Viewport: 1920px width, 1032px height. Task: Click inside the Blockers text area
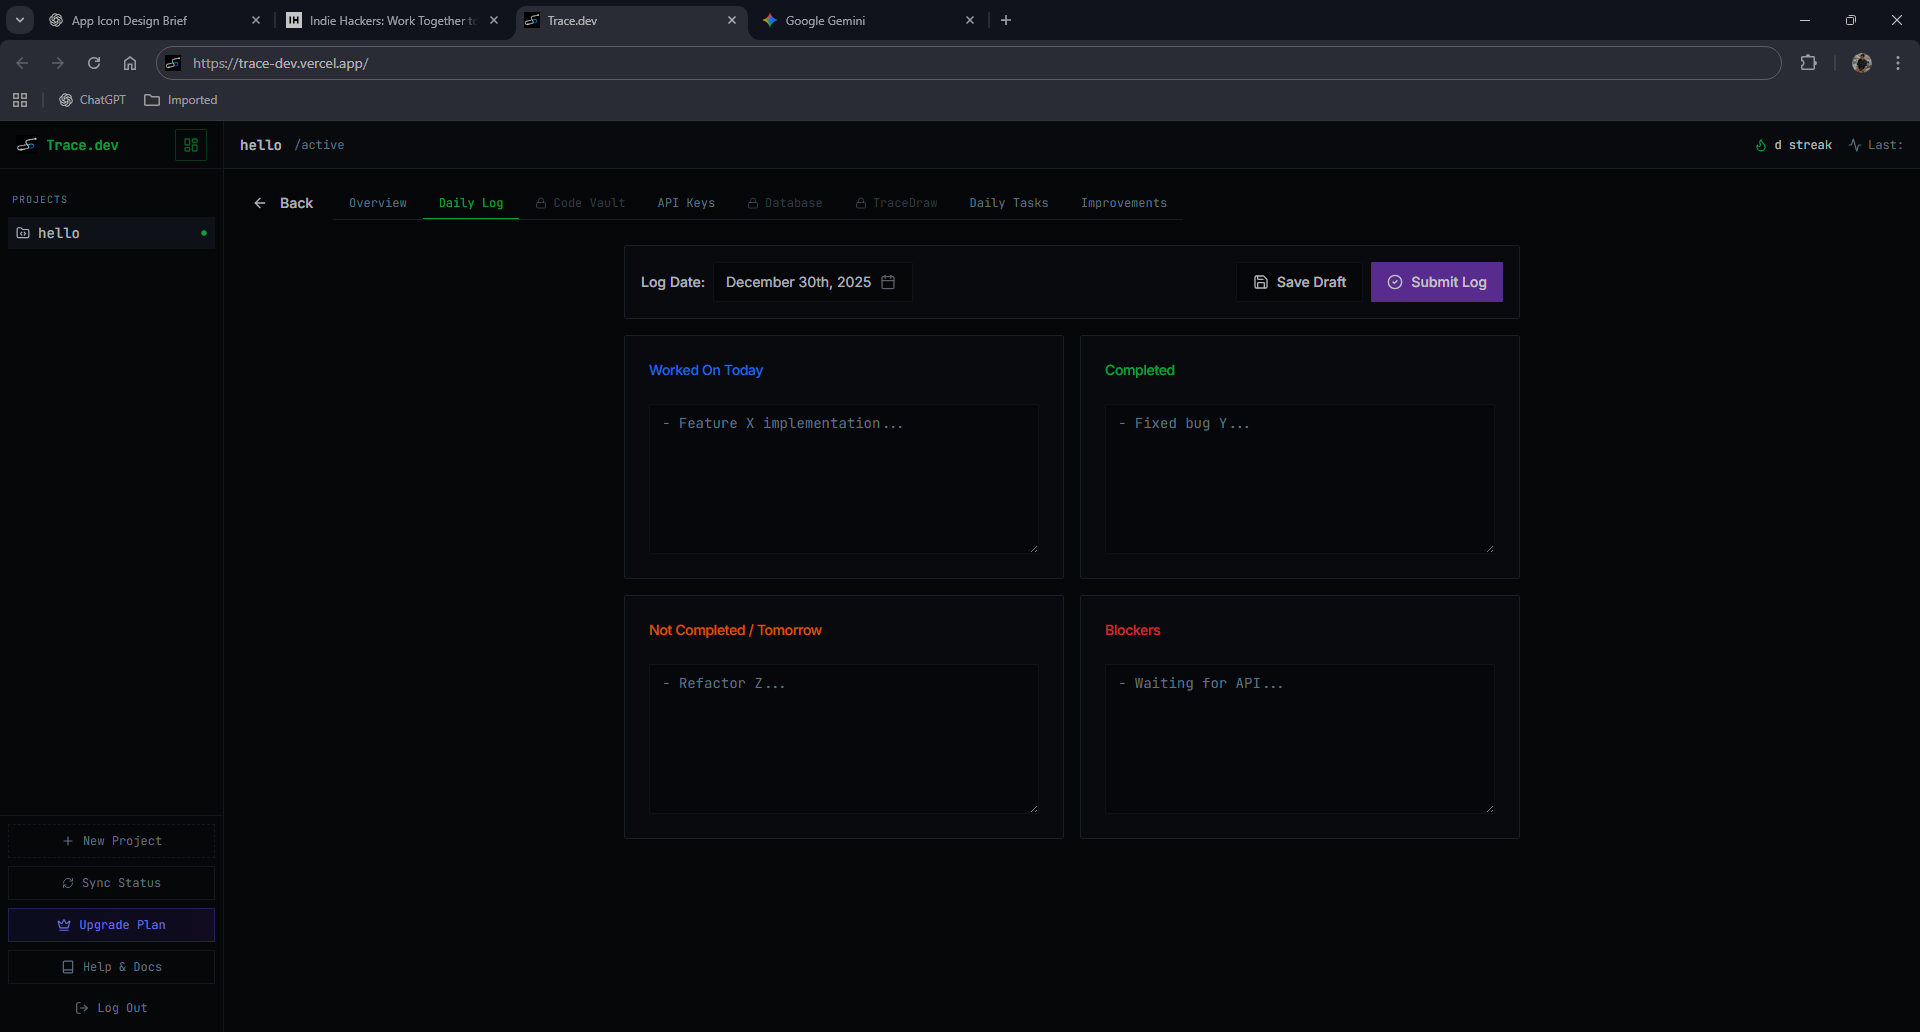[x=1298, y=739]
